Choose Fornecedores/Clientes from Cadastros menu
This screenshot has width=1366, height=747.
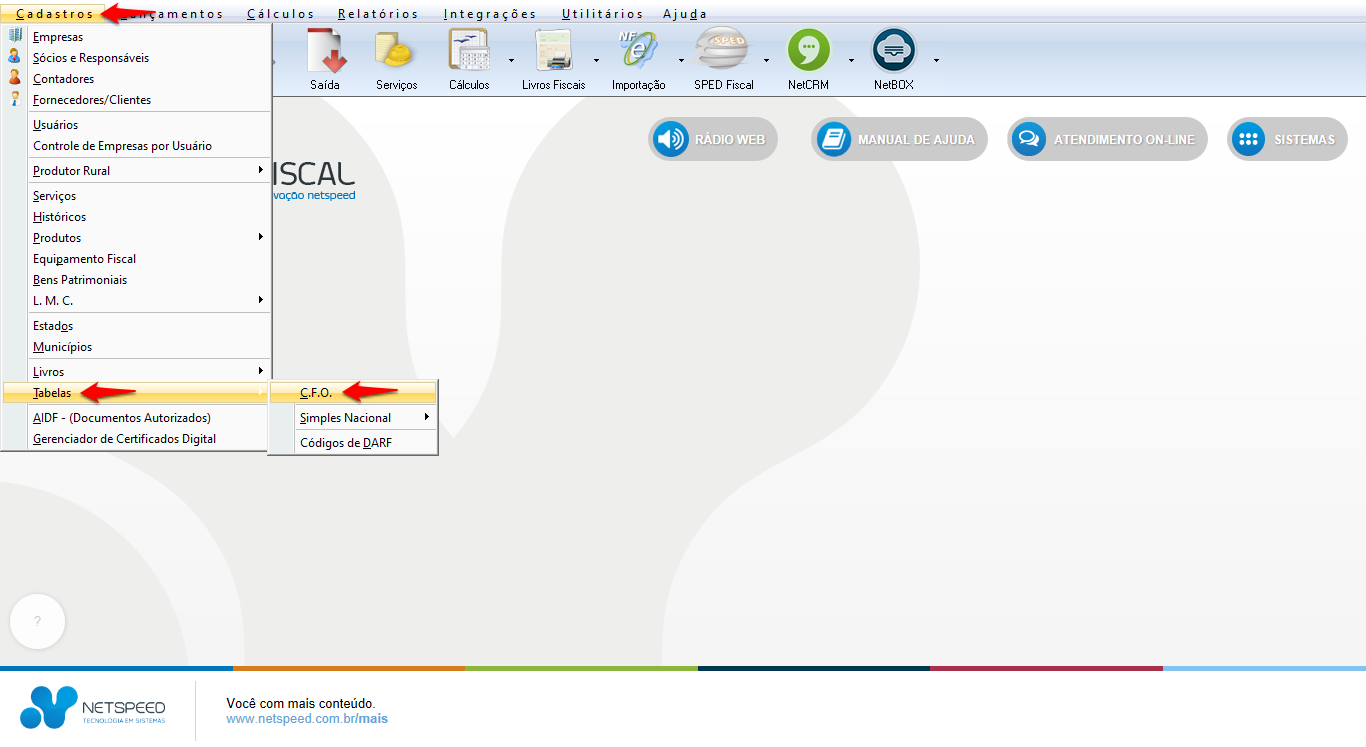pos(92,100)
